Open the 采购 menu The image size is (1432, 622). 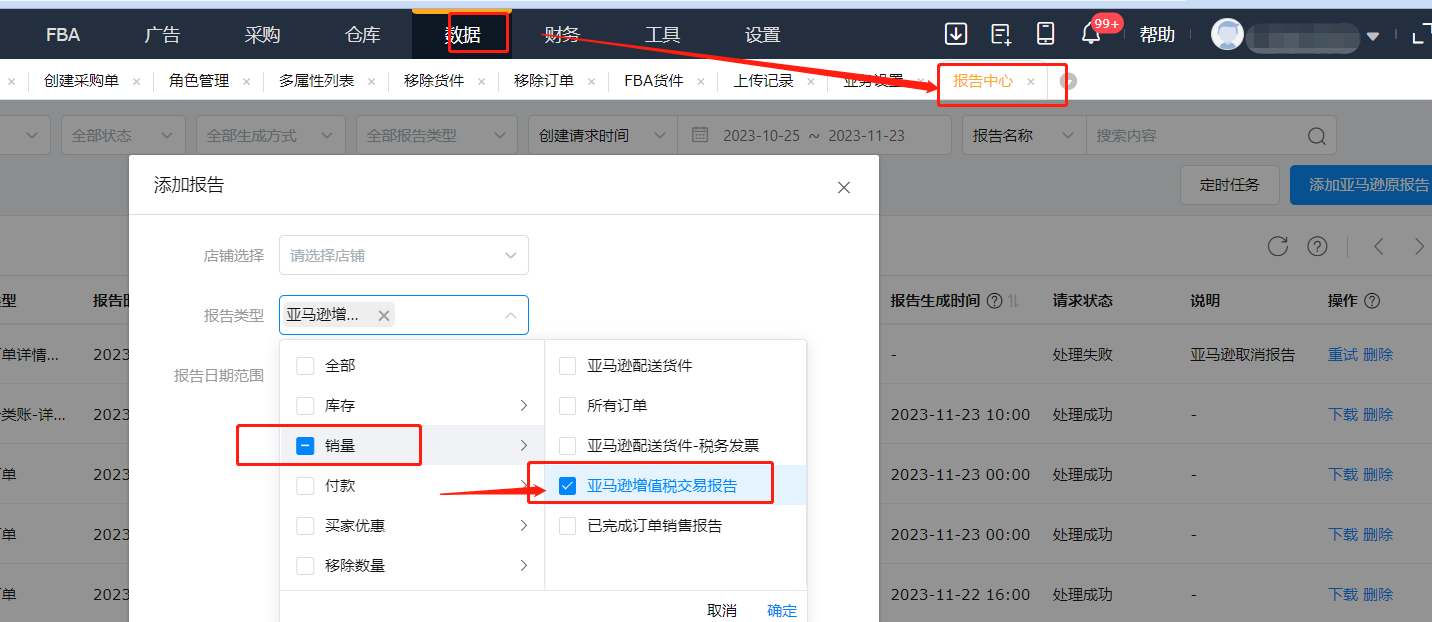(262, 35)
